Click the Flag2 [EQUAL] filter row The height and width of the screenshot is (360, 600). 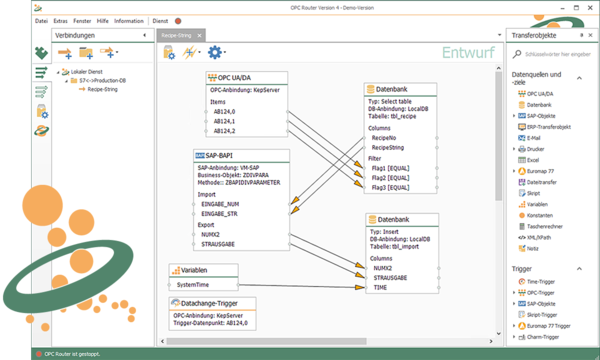tap(390, 178)
